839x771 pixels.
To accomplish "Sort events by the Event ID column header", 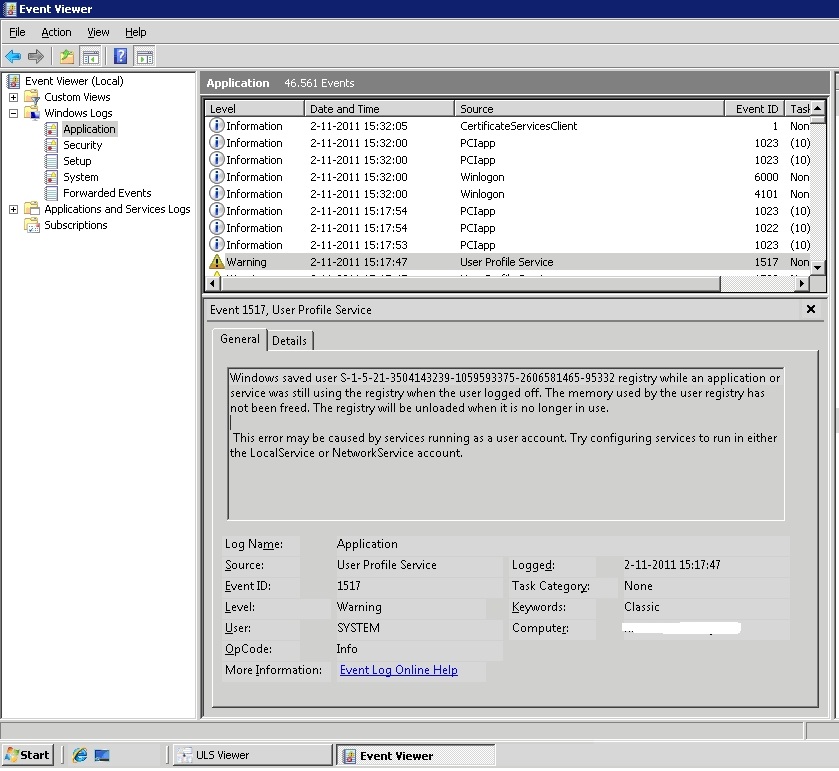I will [754, 109].
